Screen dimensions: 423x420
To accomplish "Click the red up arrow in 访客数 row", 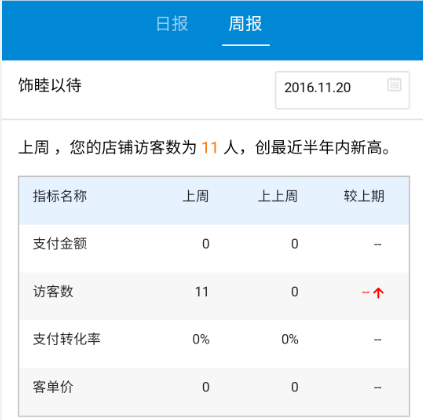I will point(378,293).
